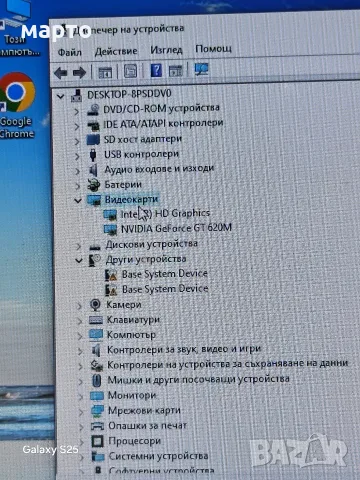Click the show/hide console tree toolbar icon
The height and width of the screenshot is (480, 360).
click(x=105, y=72)
